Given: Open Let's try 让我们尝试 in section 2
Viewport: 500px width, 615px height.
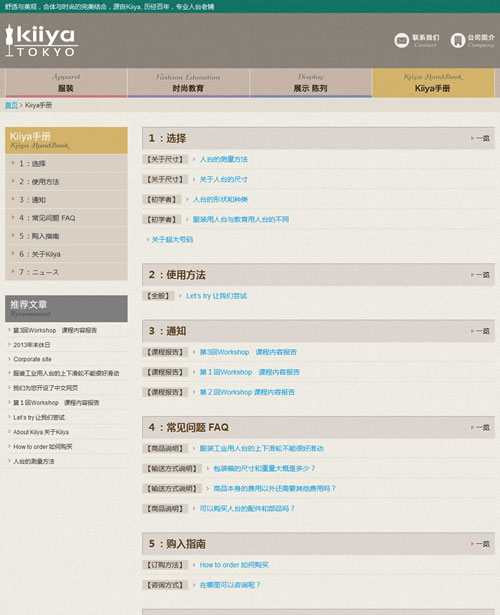Looking at the screenshot, I should coord(216,296).
